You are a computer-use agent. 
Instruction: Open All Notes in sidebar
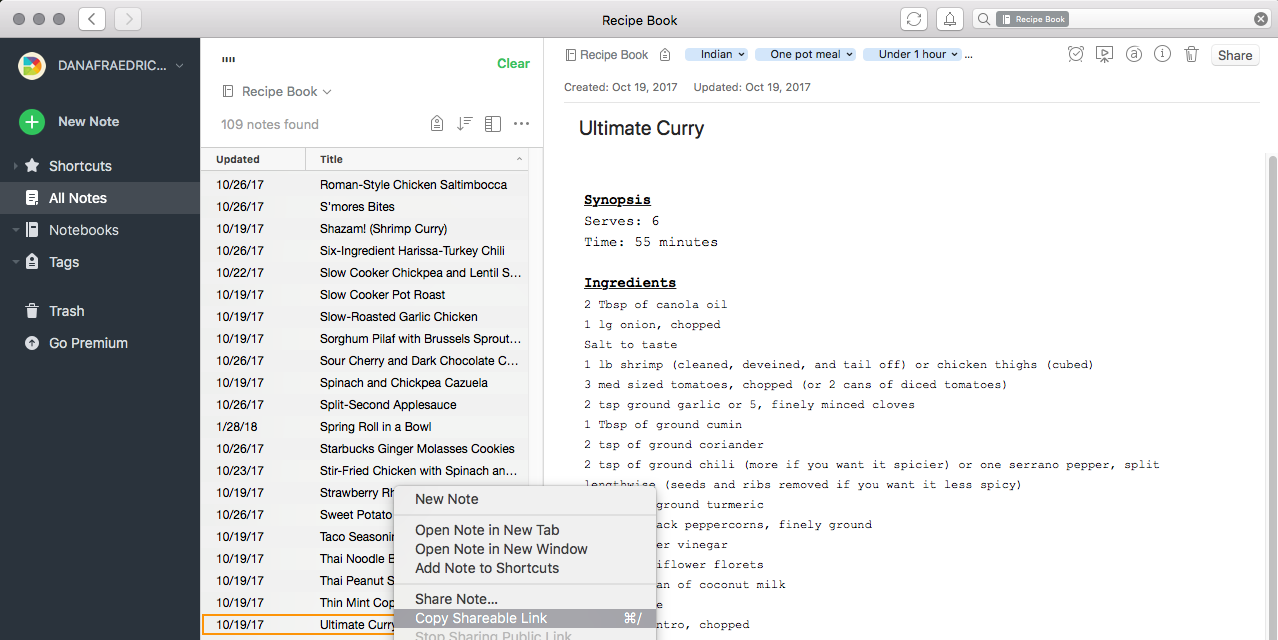click(100, 198)
